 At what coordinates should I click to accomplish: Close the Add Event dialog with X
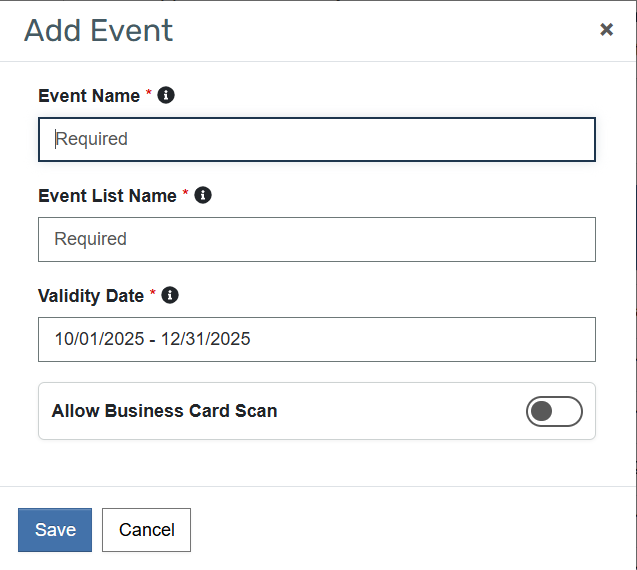(x=606, y=30)
